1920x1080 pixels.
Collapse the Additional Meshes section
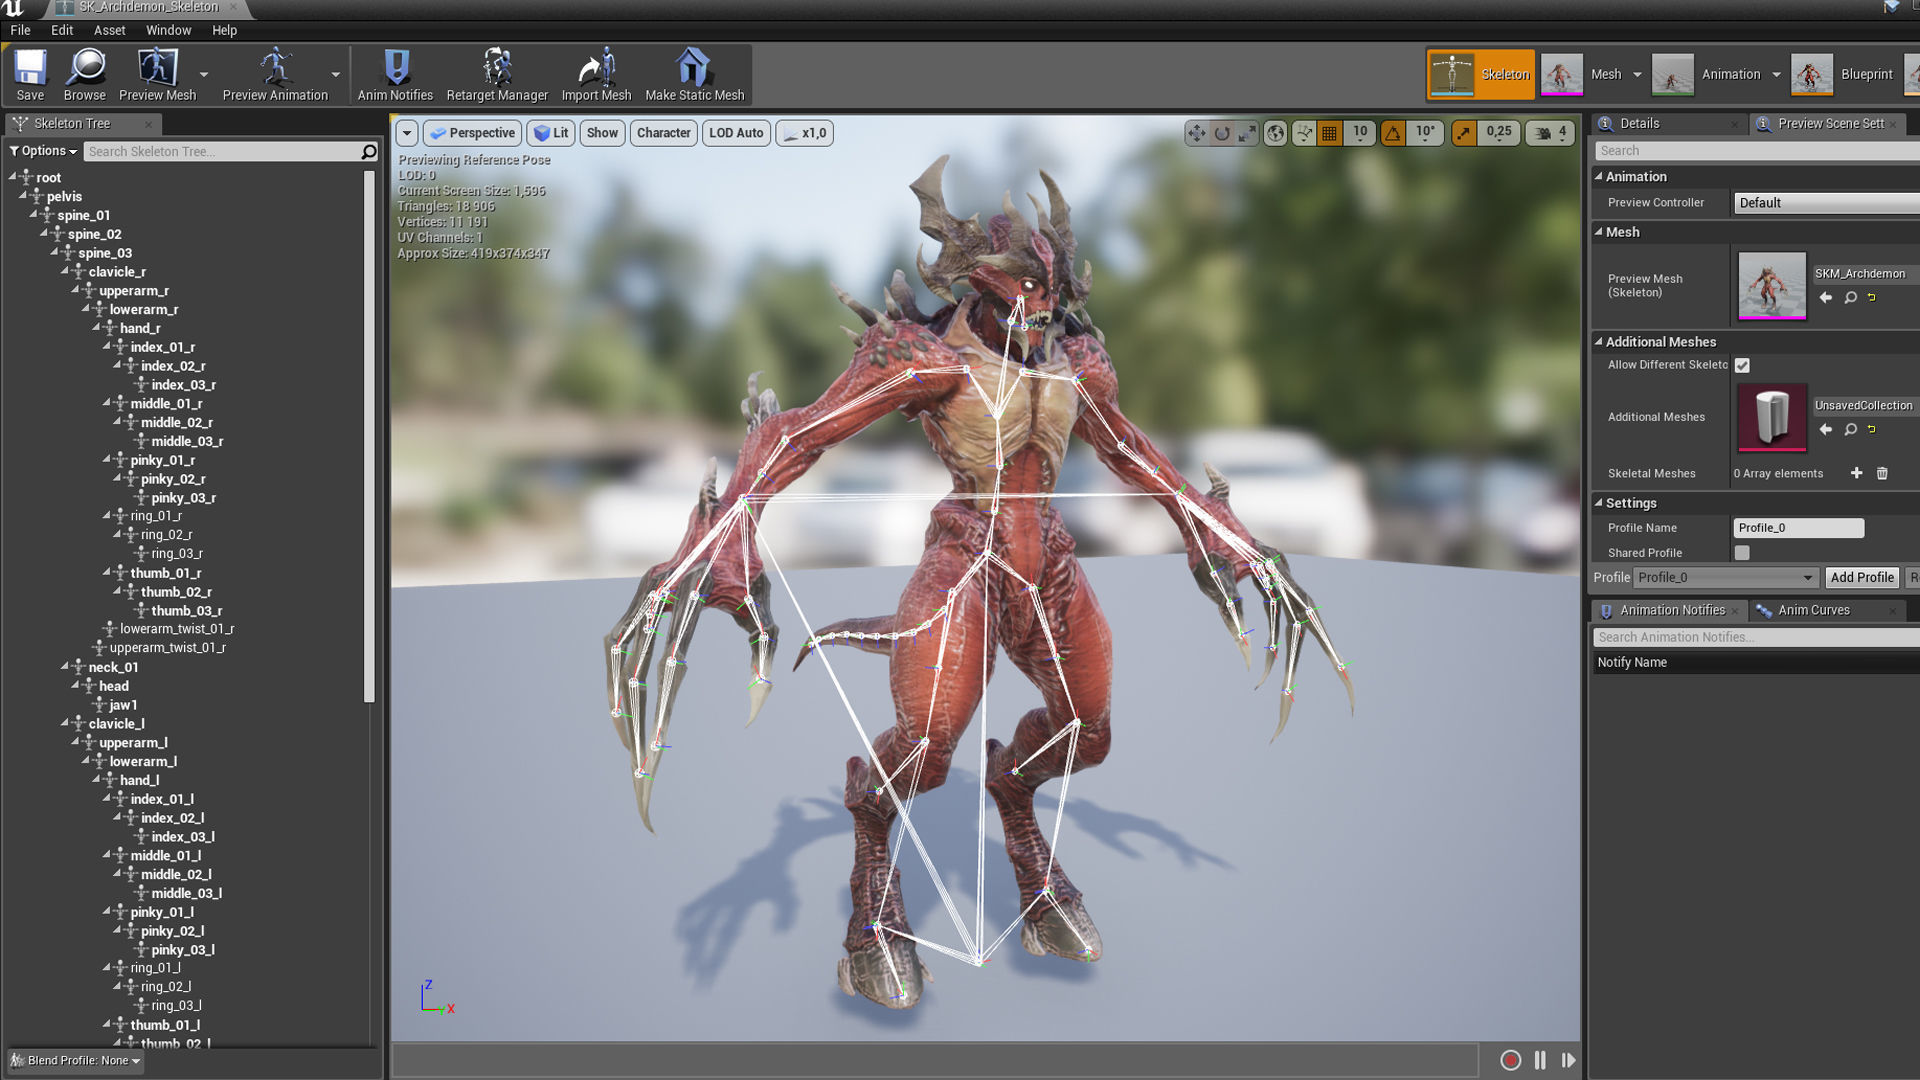tap(1598, 342)
